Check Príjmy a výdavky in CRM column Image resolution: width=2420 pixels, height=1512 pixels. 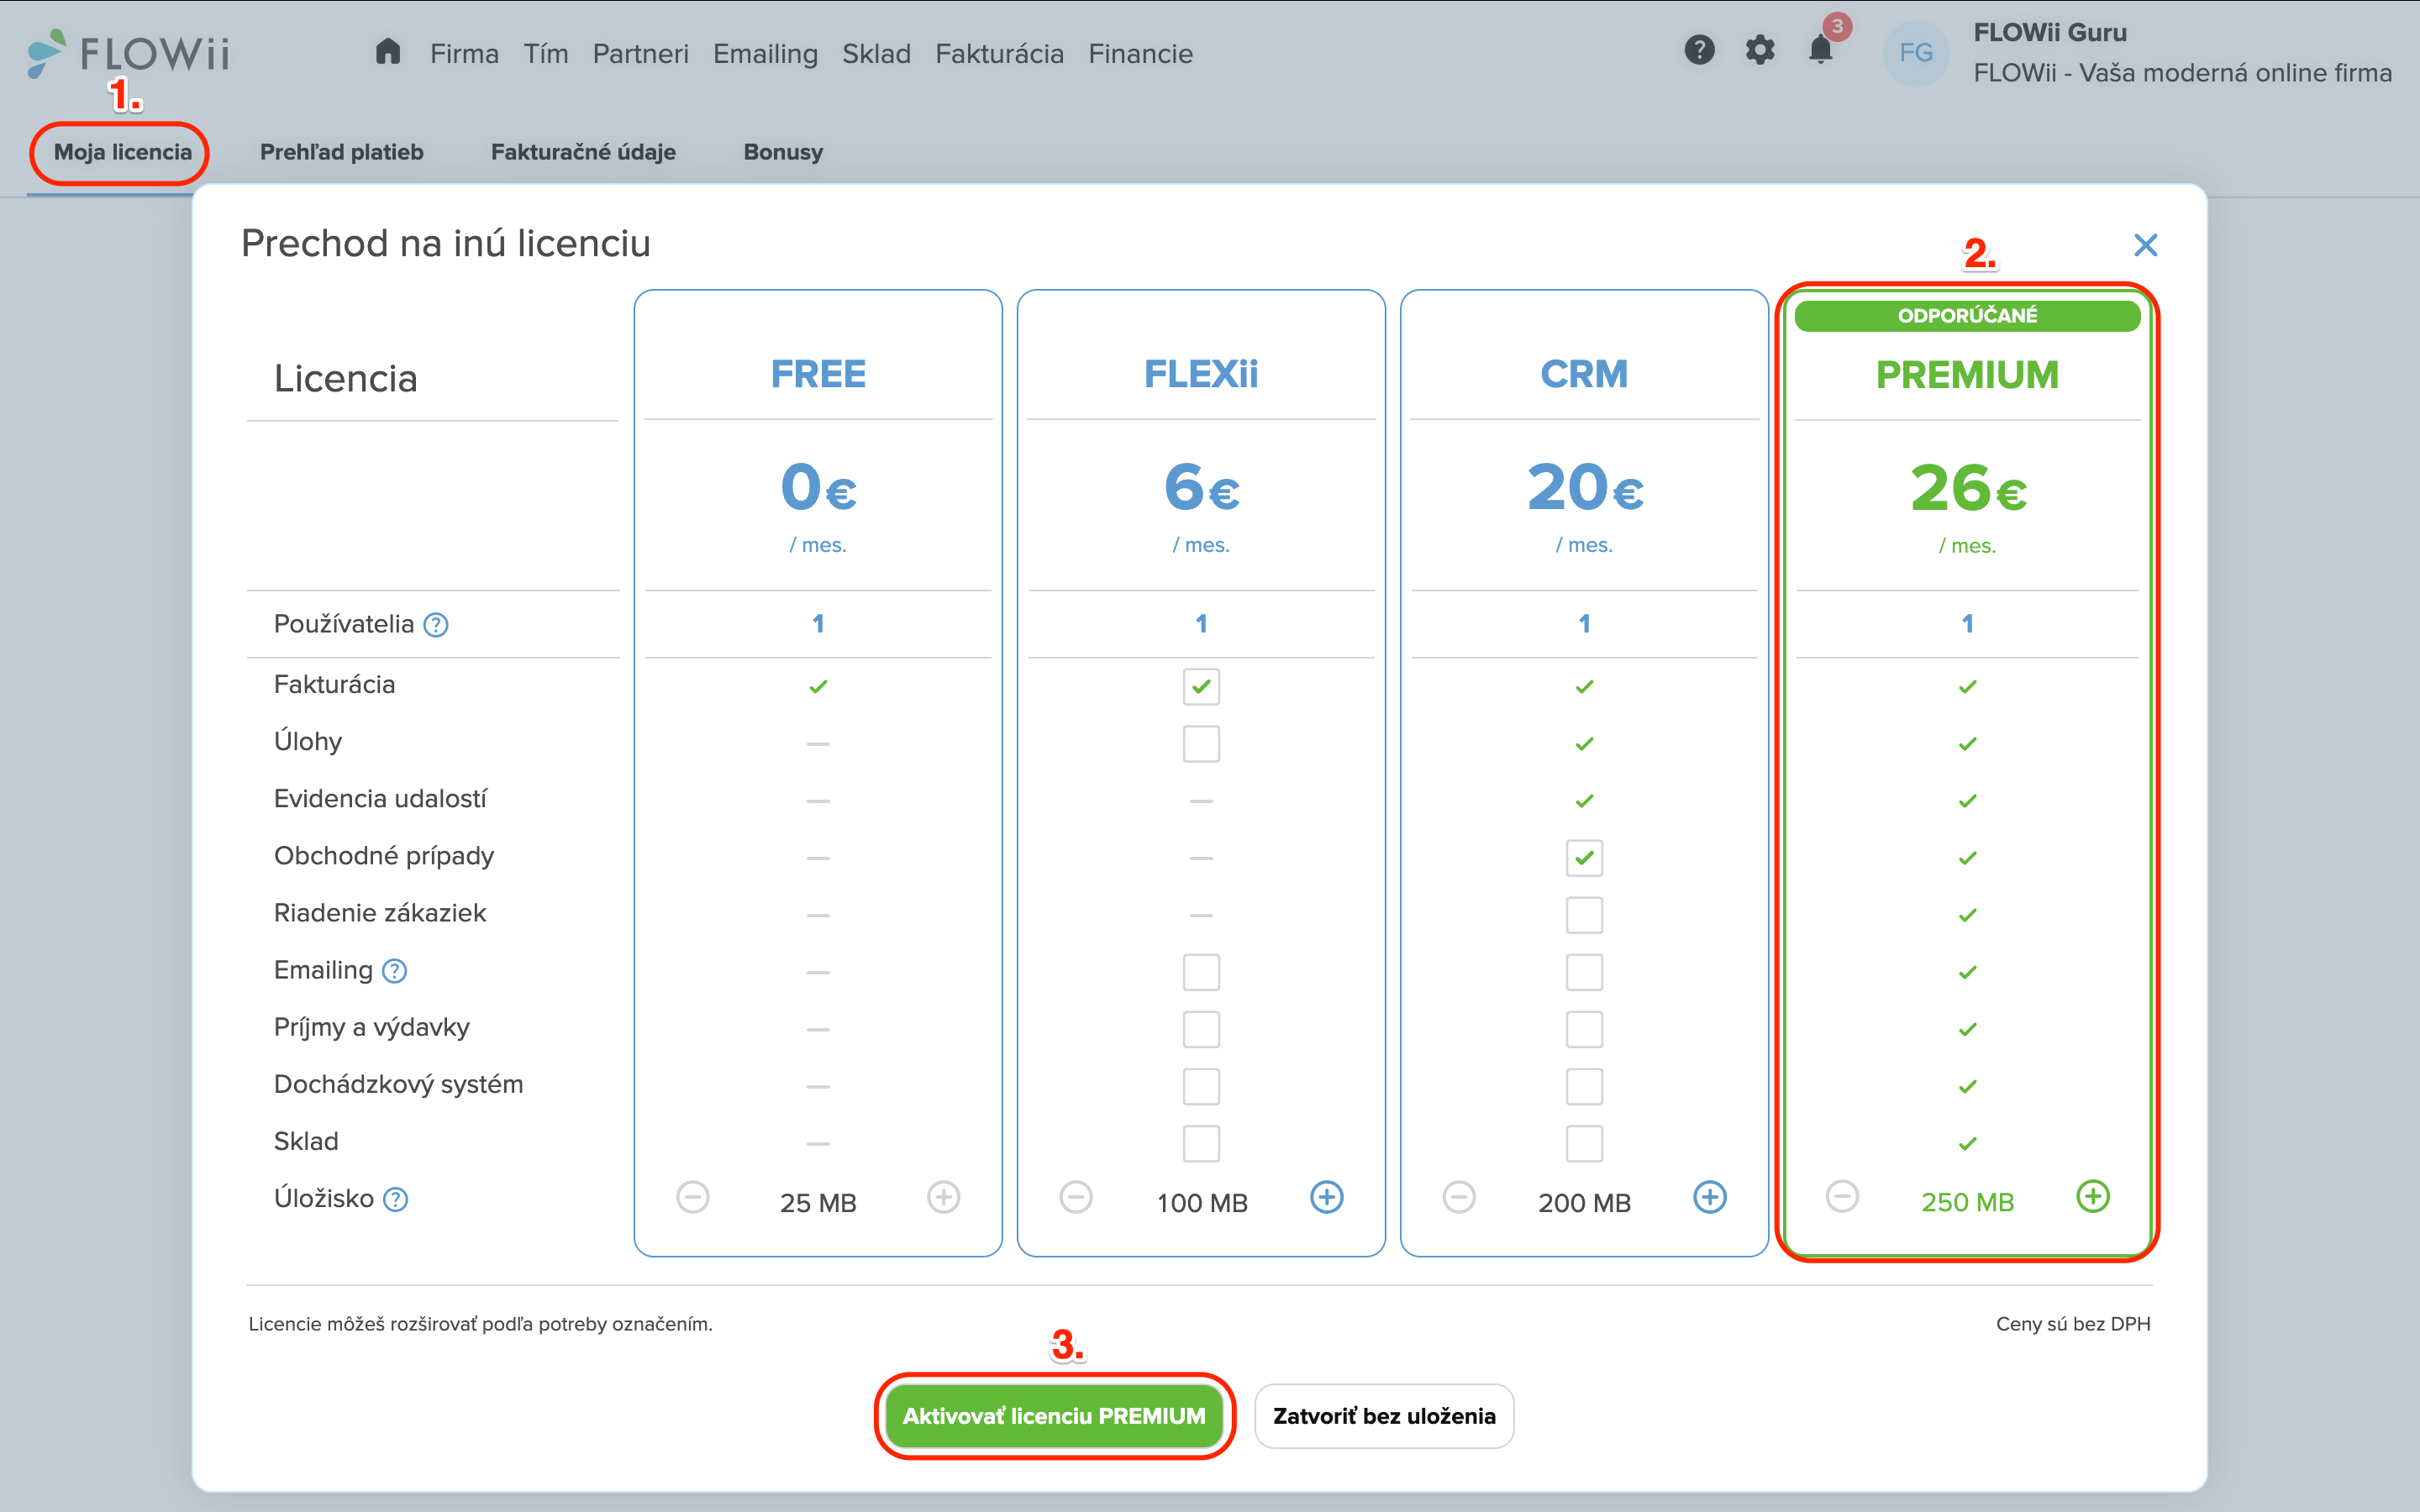point(1584,1028)
